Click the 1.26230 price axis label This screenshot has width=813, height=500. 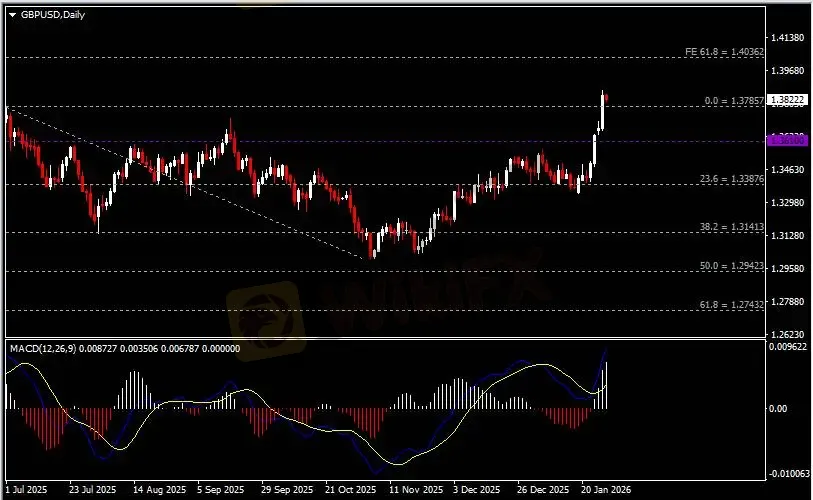[x=787, y=335]
